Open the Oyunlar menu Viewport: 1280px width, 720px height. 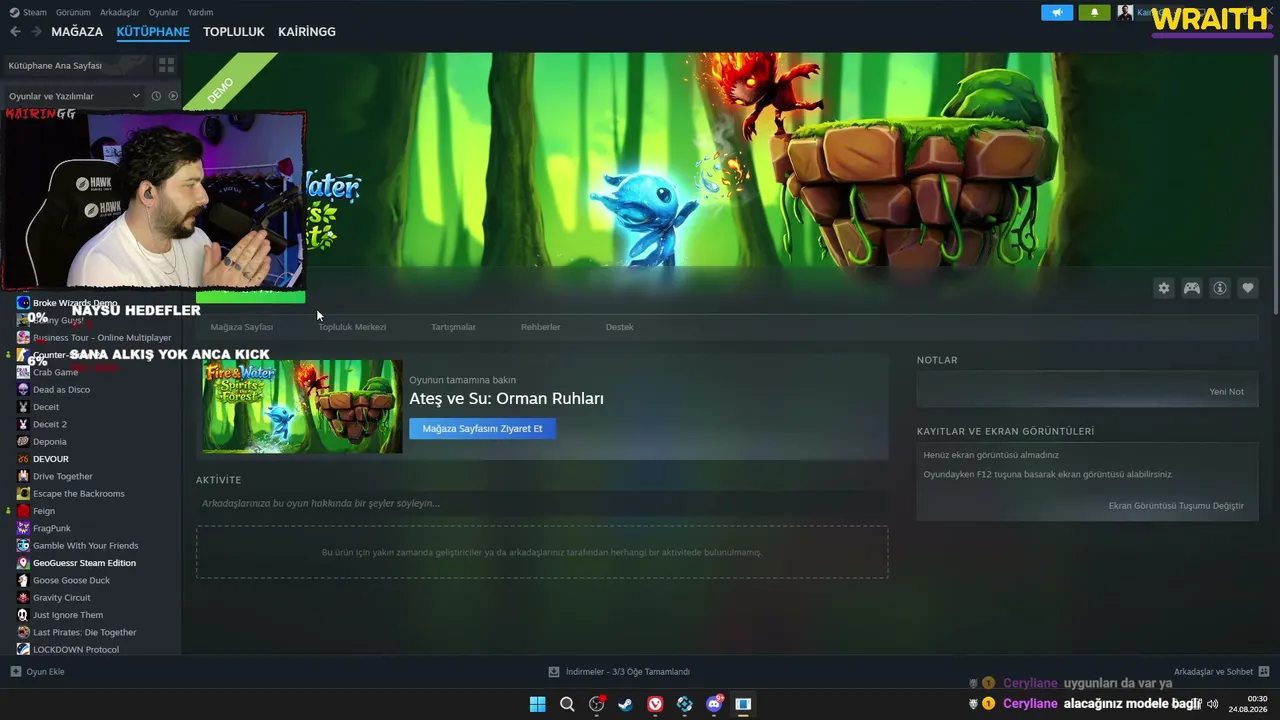coord(164,13)
